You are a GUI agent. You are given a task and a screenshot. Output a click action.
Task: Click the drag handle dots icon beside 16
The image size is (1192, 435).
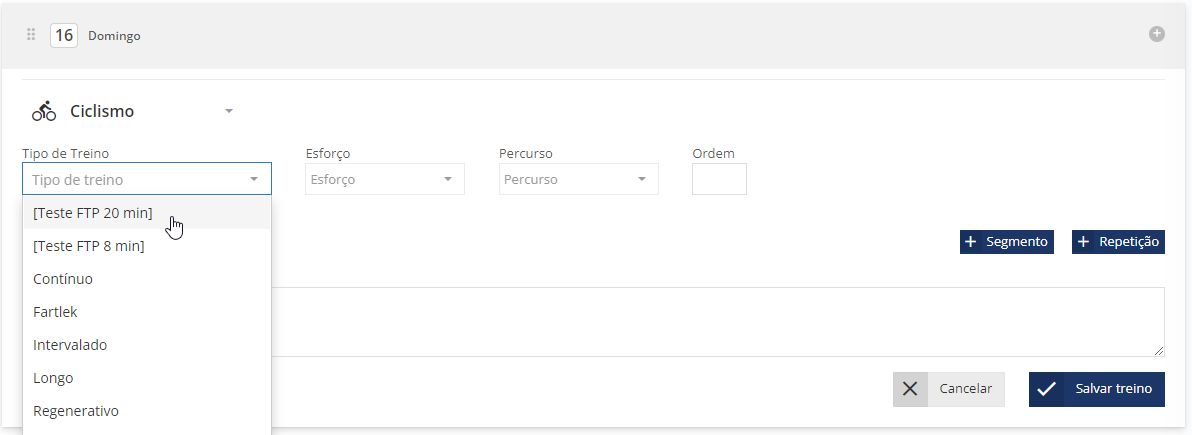pyautogui.click(x=31, y=35)
